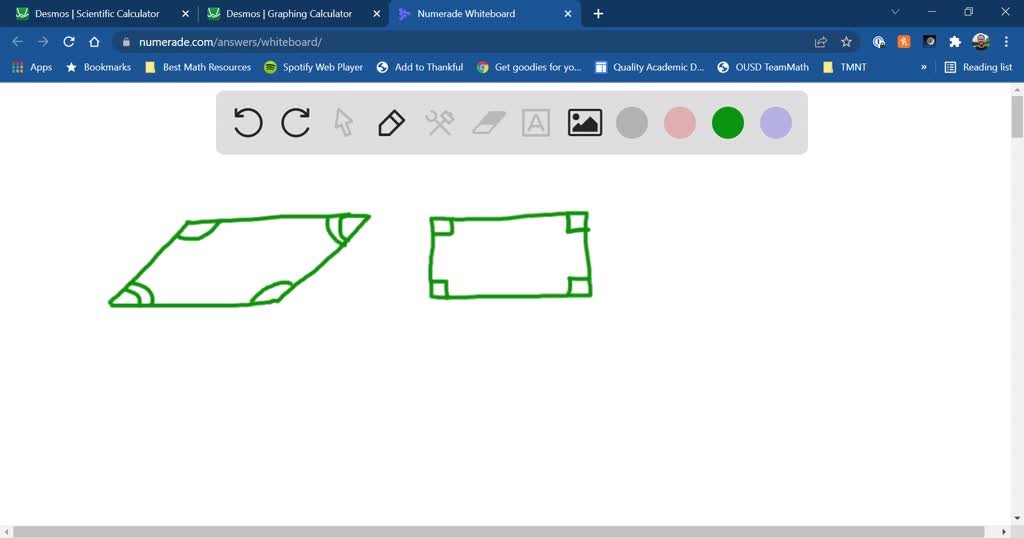Go back to previous page

point(18,42)
